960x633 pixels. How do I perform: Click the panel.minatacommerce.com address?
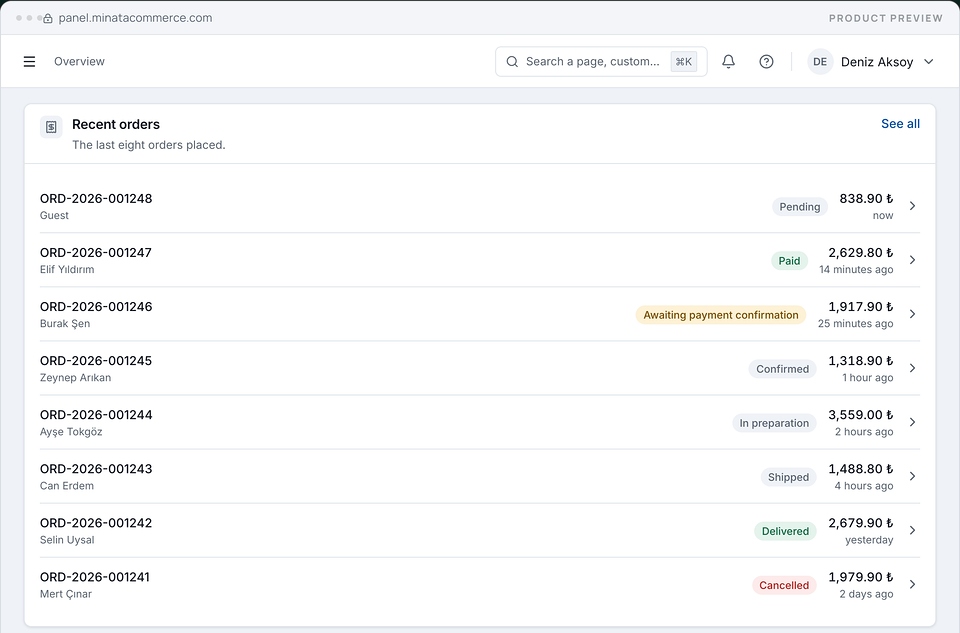pos(135,18)
